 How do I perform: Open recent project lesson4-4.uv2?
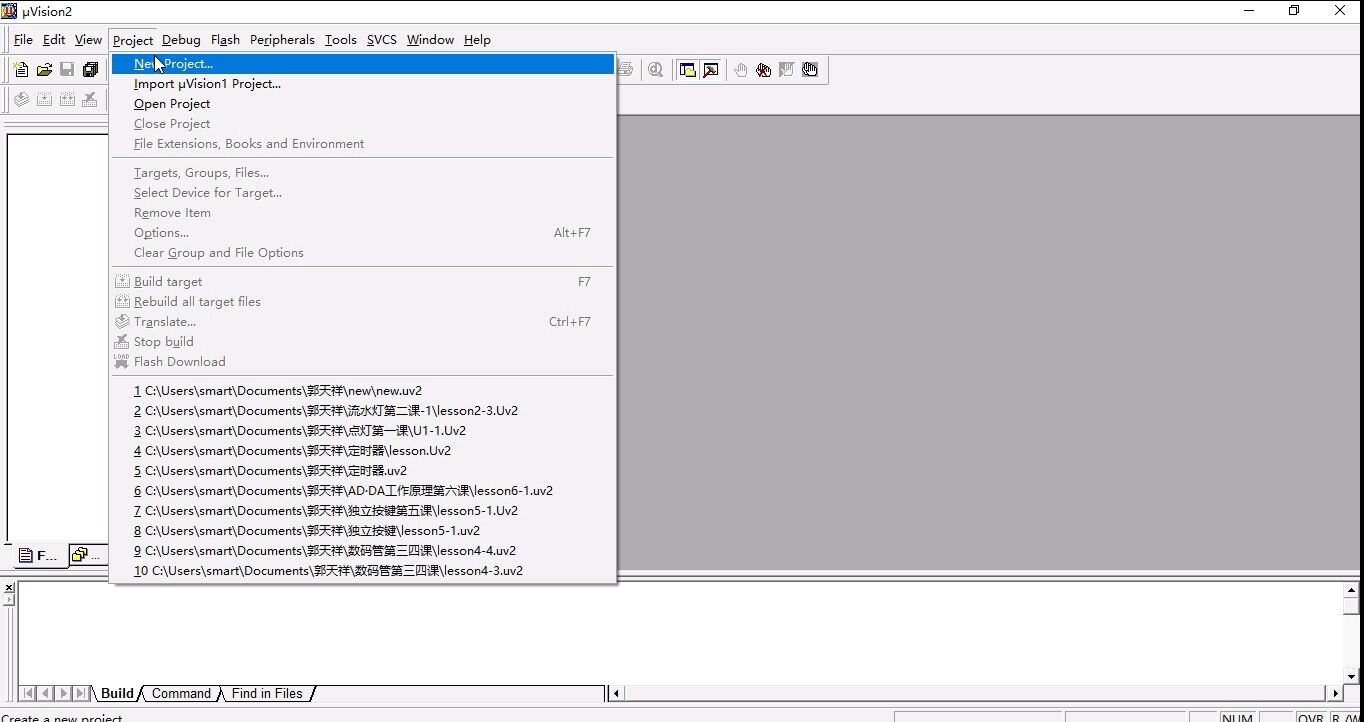pos(362,551)
